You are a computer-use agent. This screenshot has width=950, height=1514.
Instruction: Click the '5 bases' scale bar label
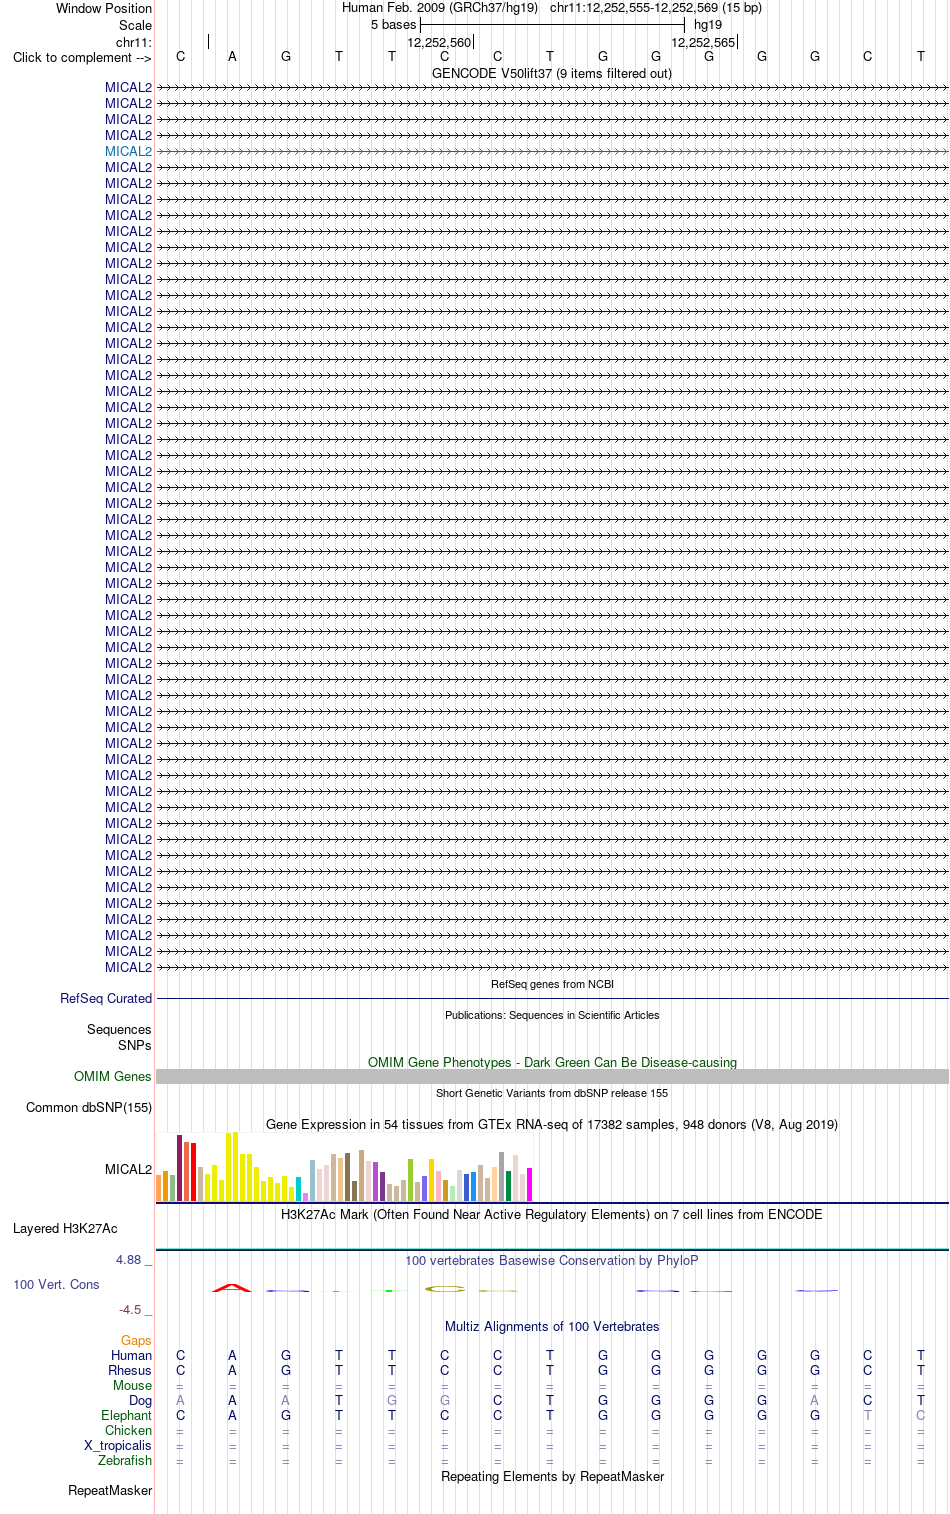pyautogui.click(x=393, y=24)
